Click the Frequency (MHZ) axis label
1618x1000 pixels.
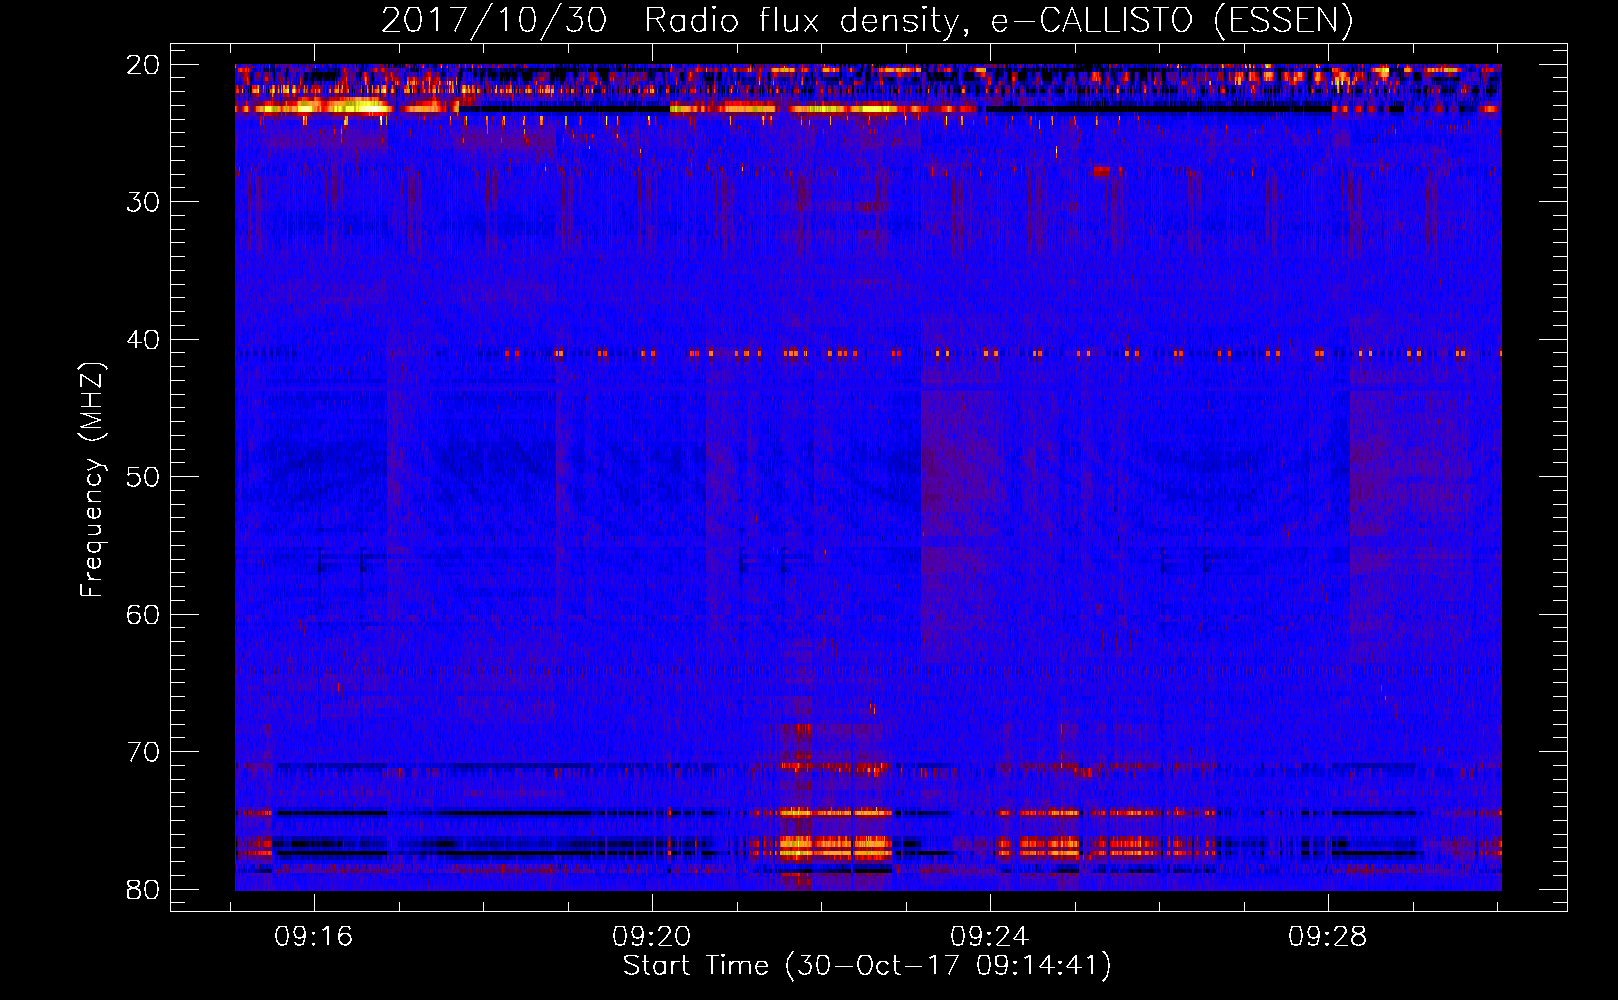[x=92, y=480]
